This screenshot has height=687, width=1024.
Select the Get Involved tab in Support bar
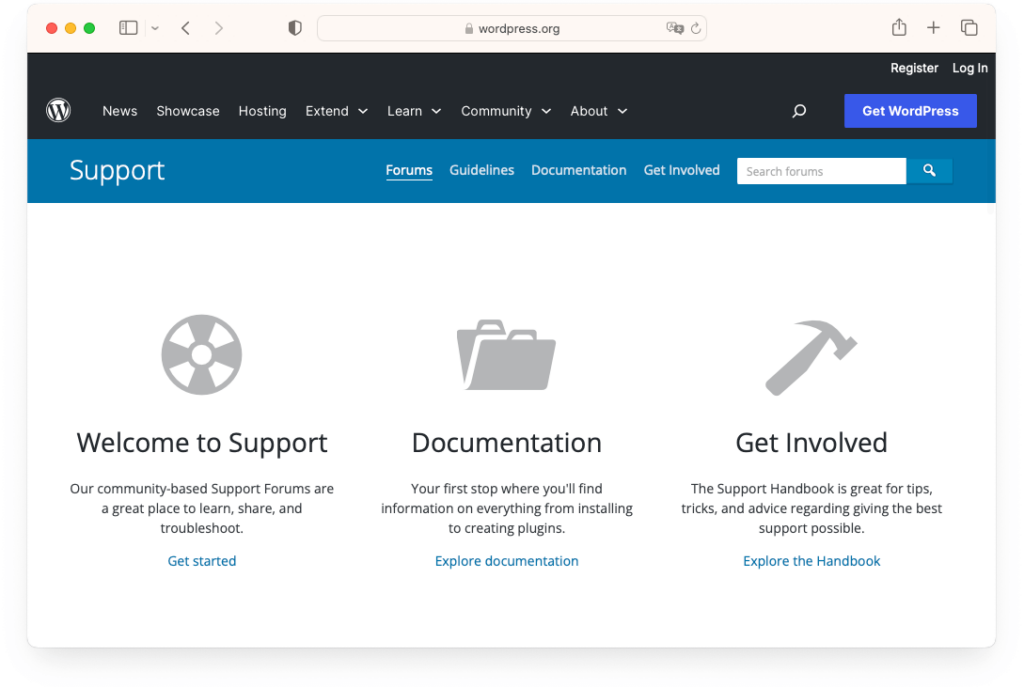click(682, 170)
